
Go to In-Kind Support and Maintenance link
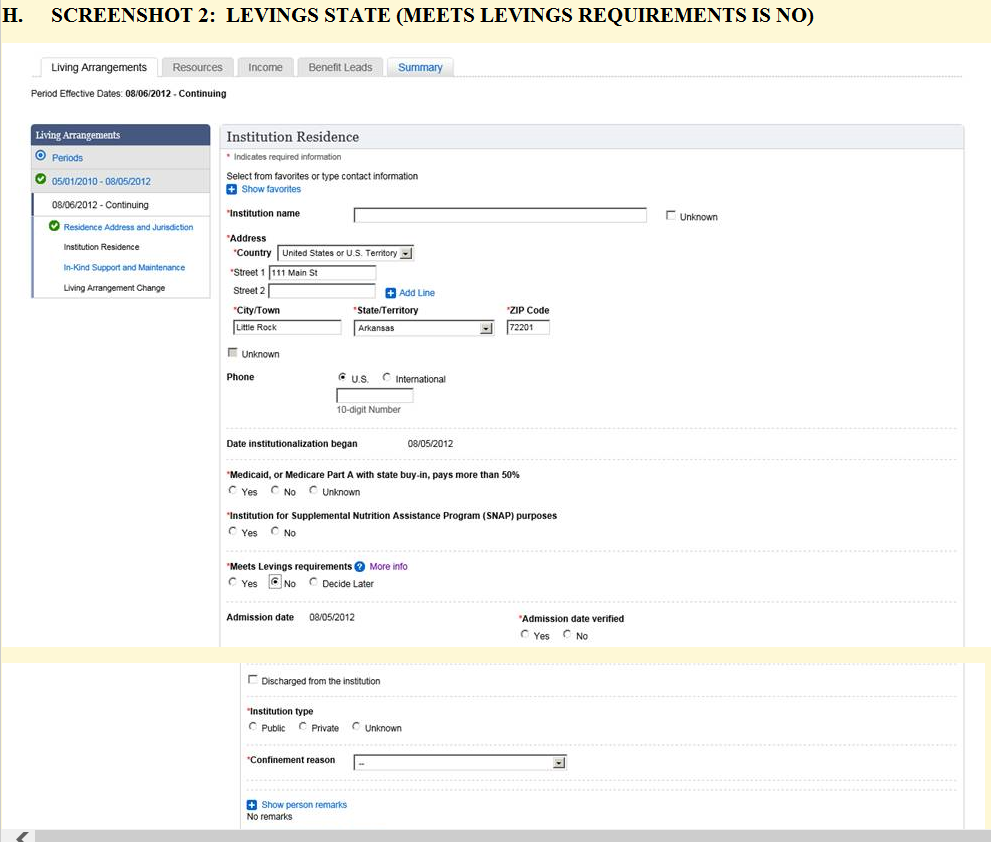coord(124,268)
